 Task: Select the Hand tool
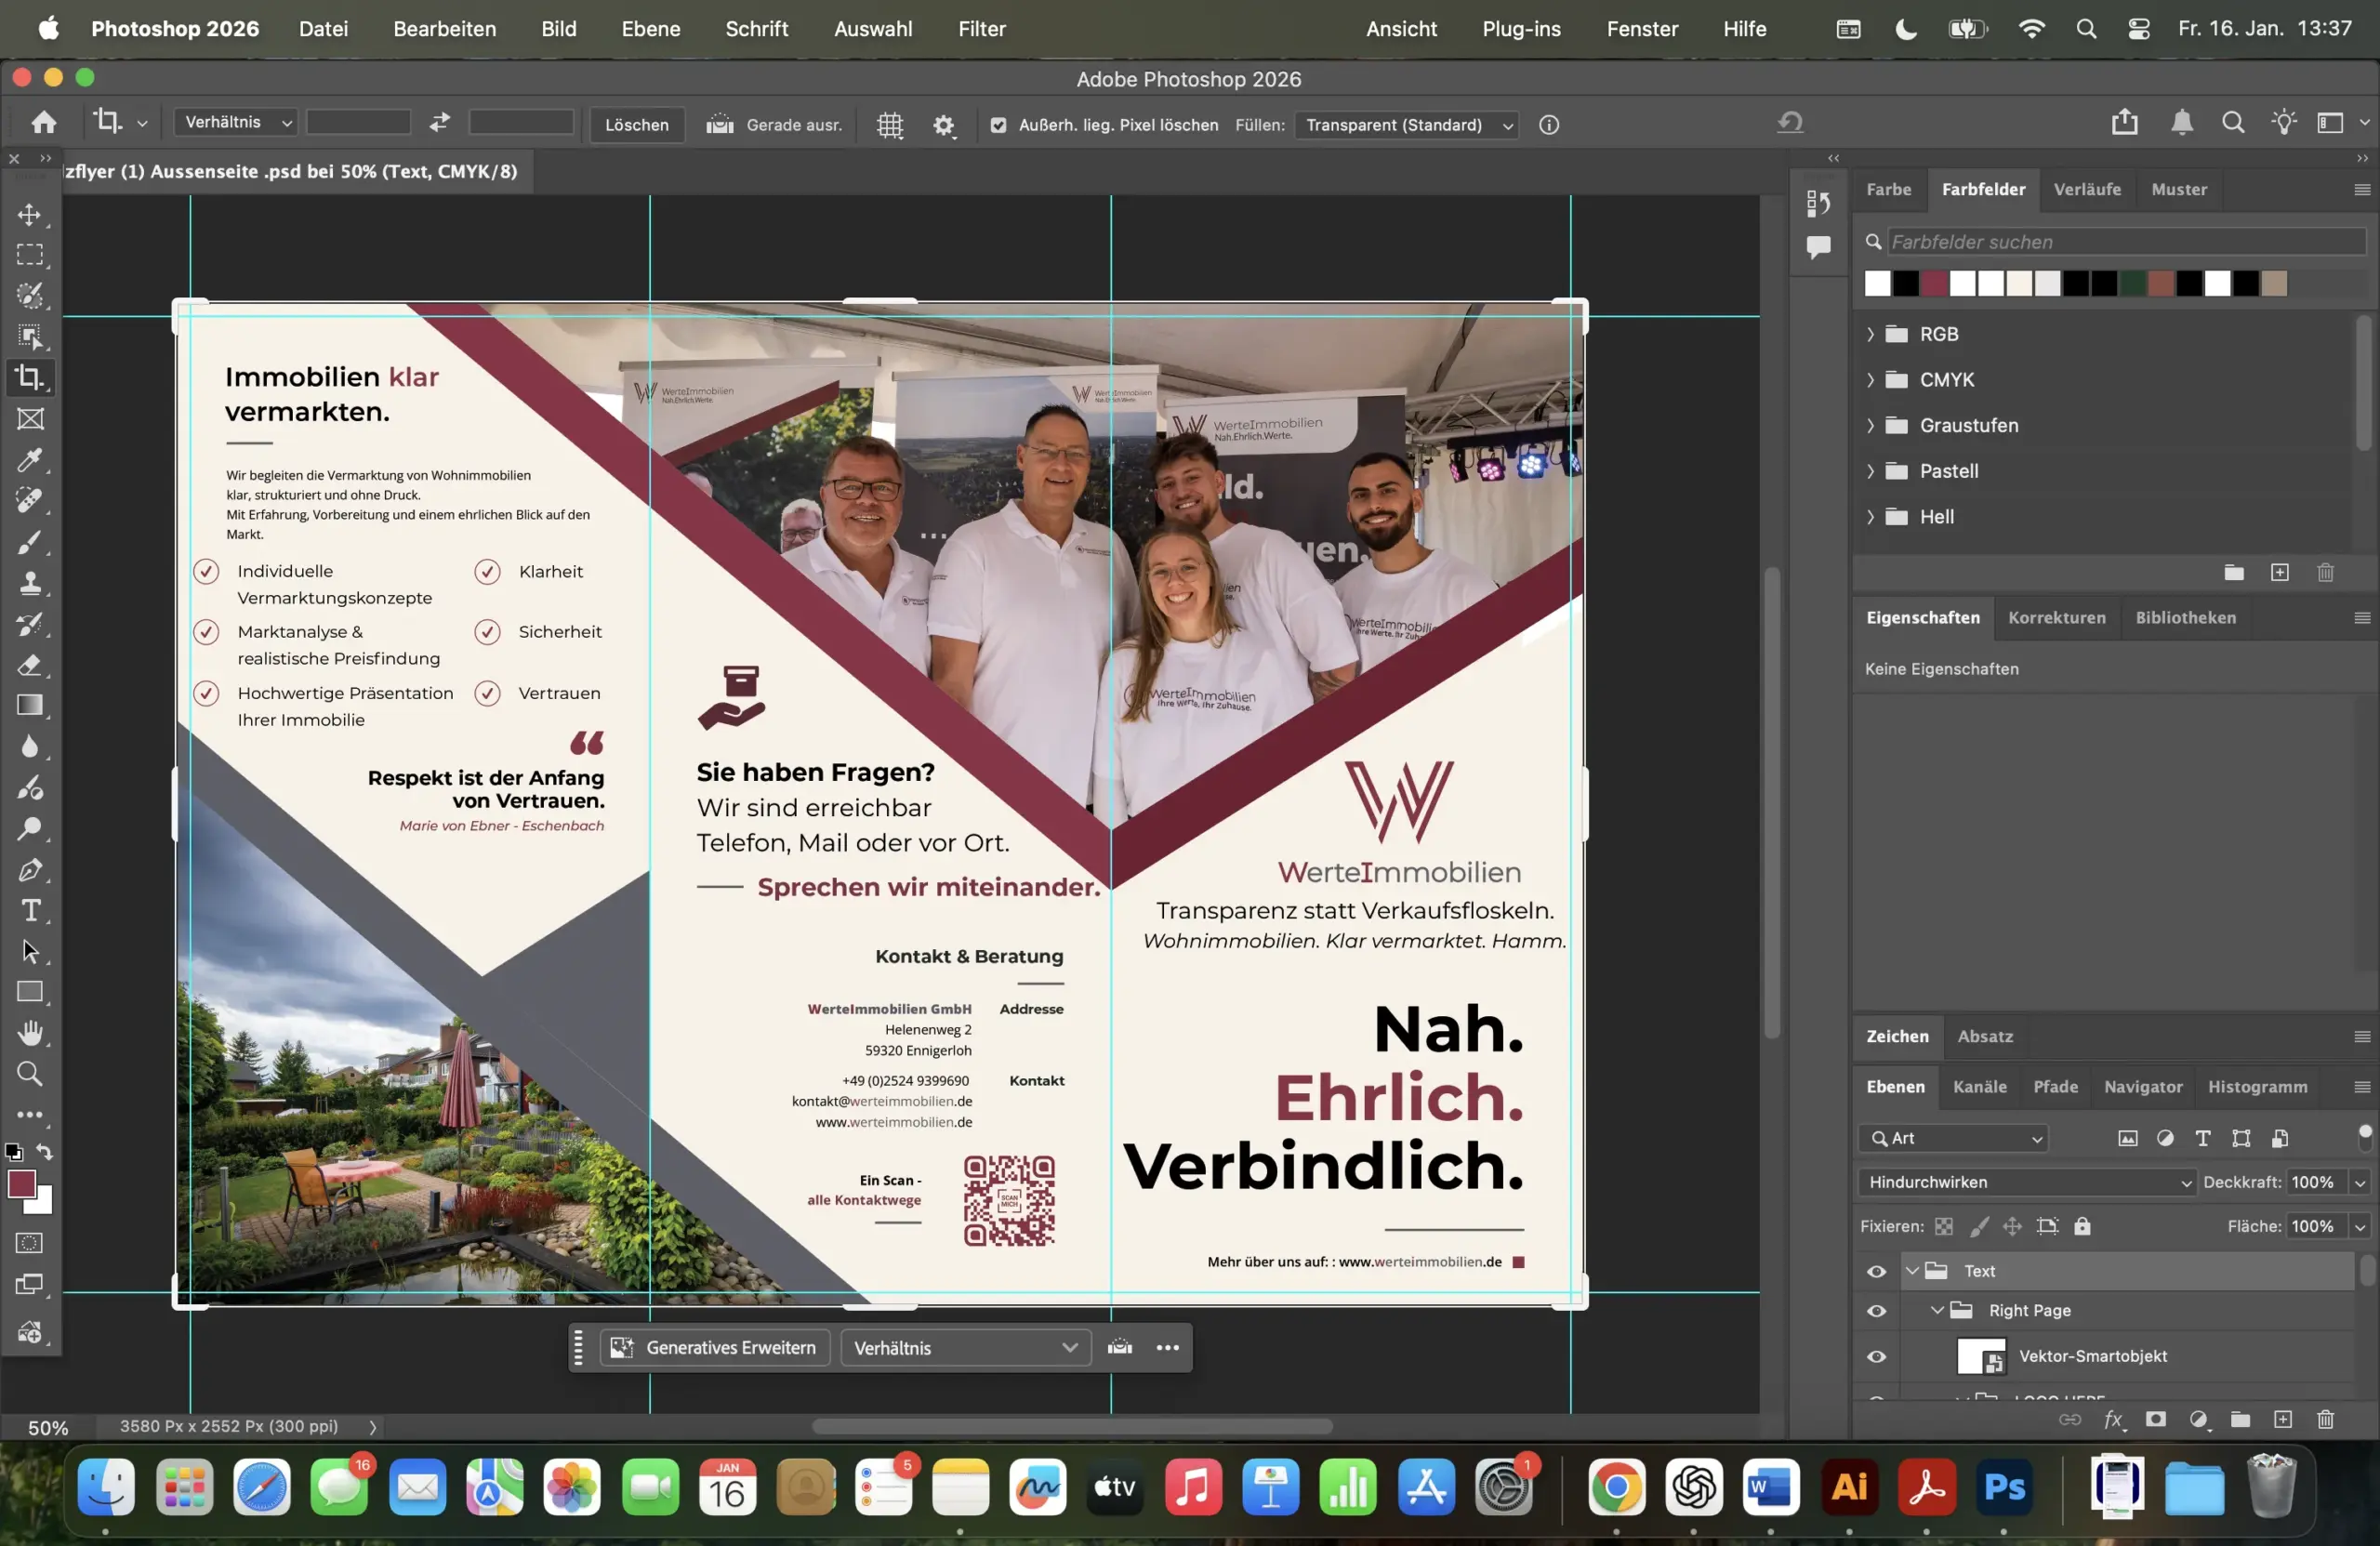tap(30, 1033)
